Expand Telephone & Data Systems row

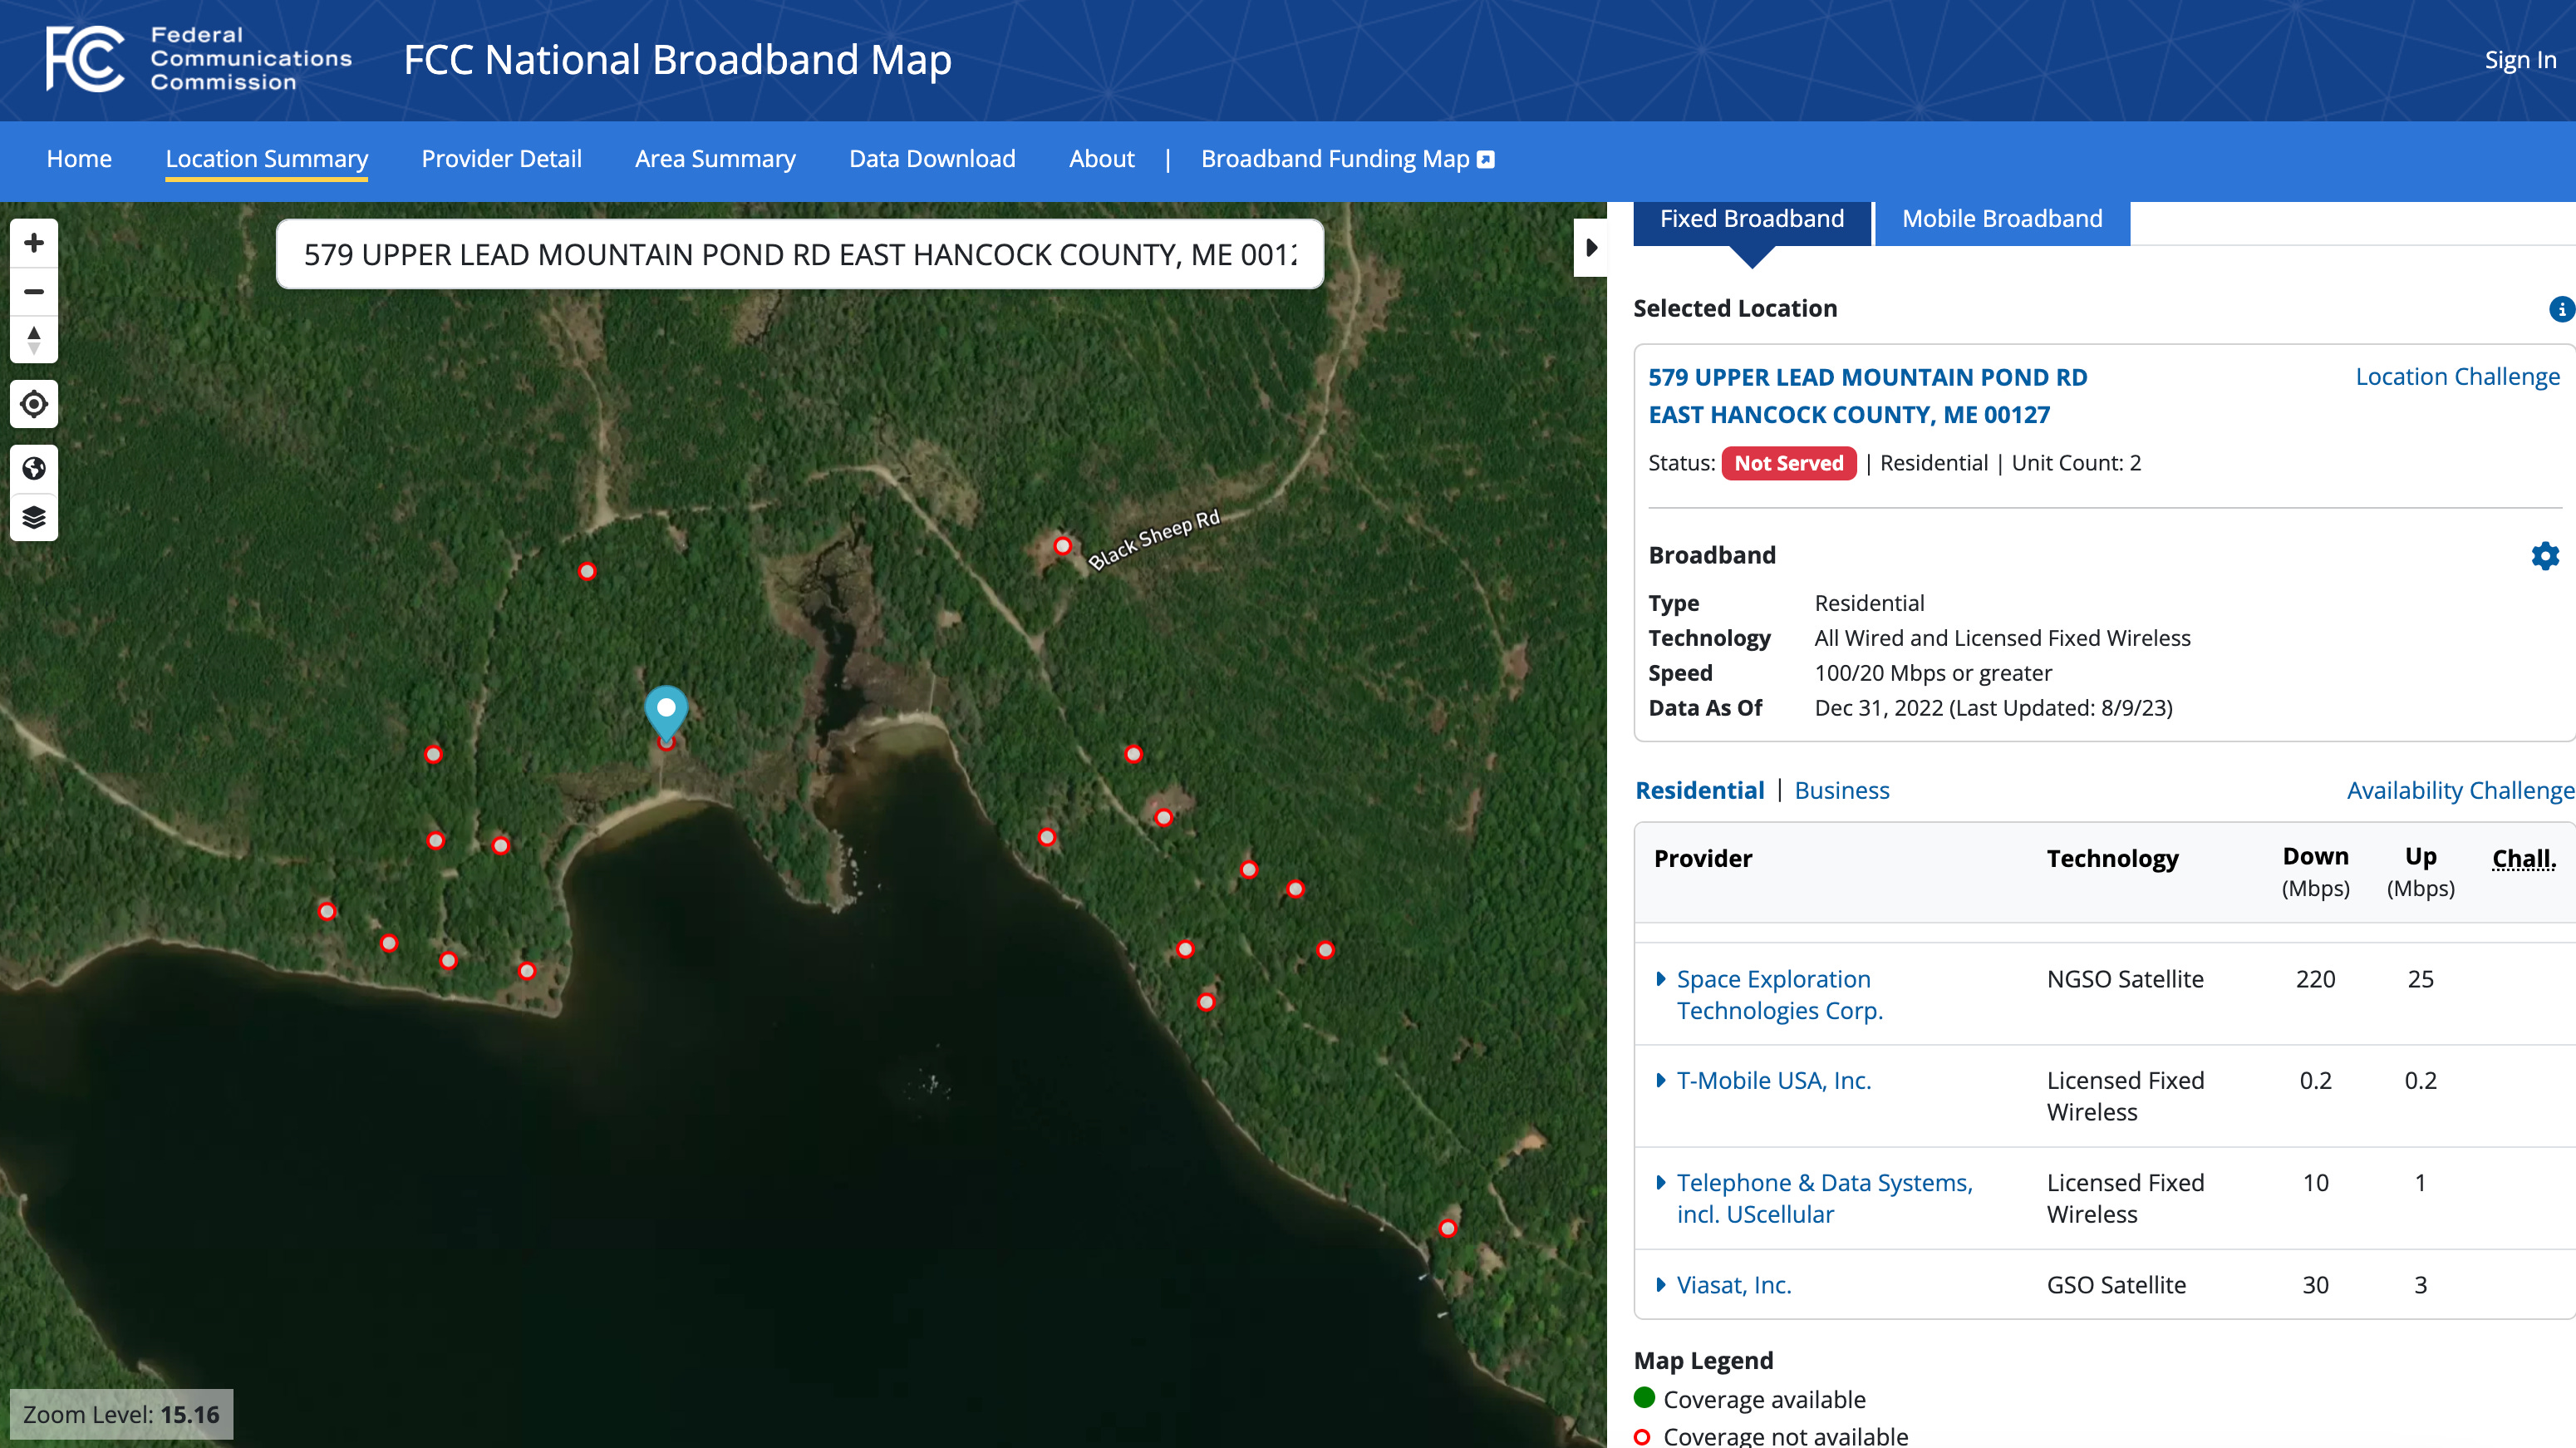point(1660,1182)
